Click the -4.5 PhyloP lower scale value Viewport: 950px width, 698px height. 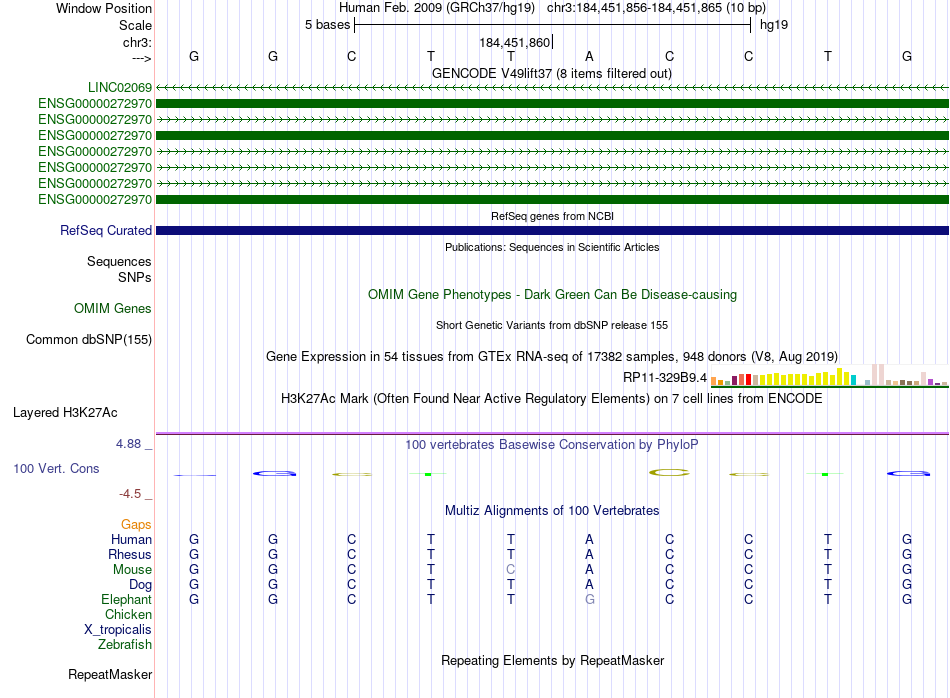tap(130, 494)
